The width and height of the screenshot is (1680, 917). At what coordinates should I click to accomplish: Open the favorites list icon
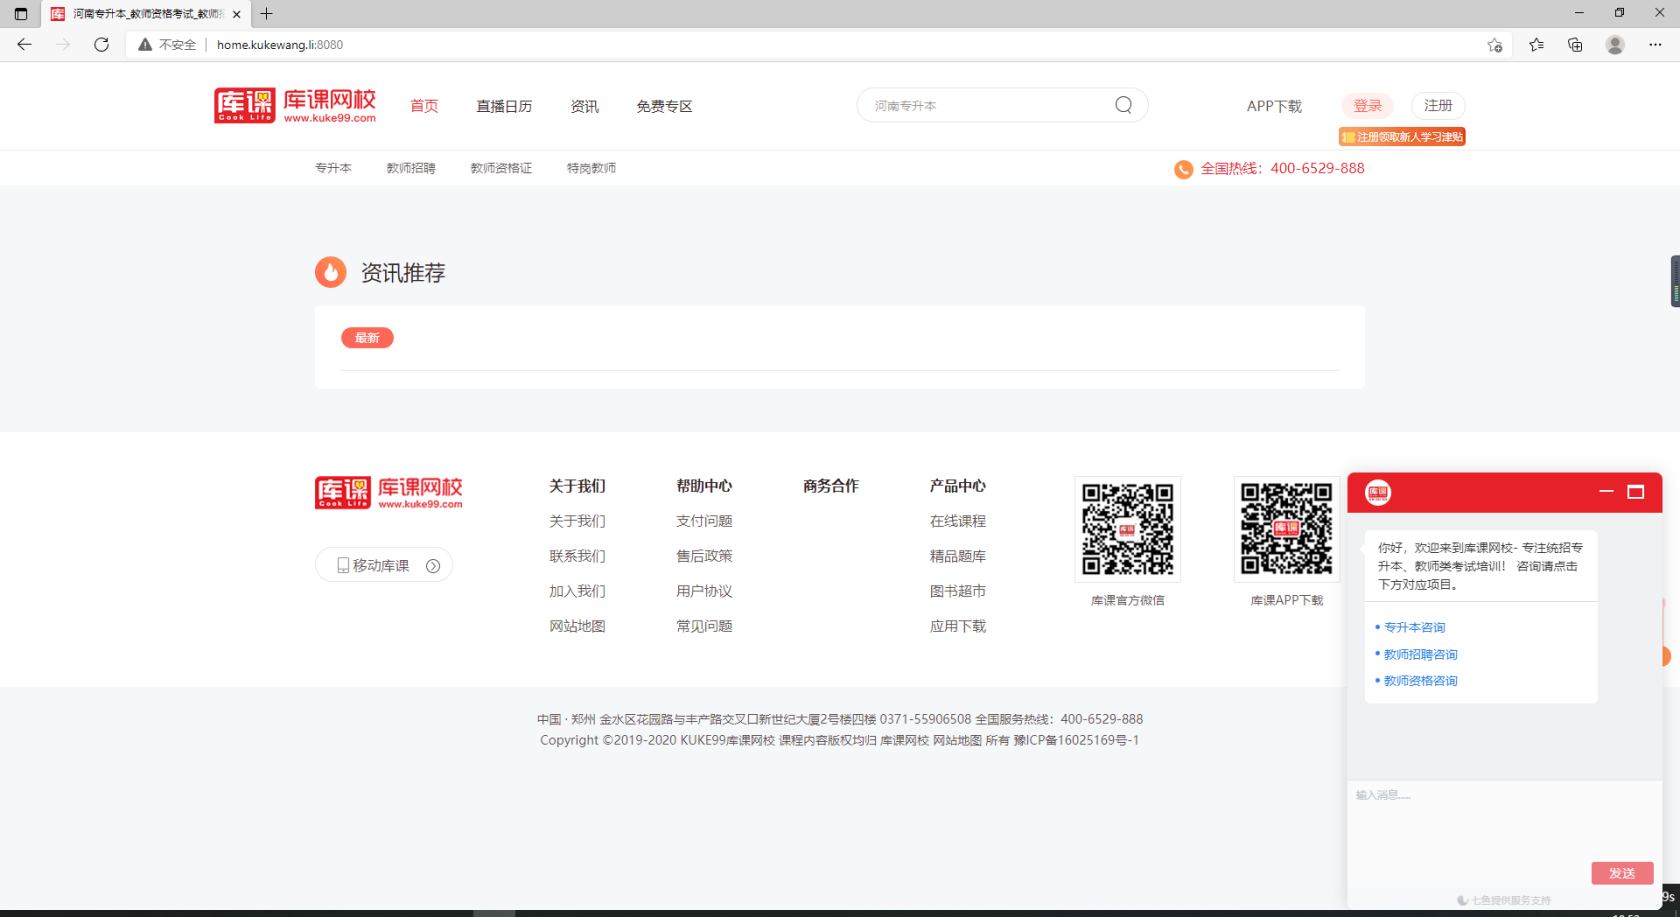pyautogui.click(x=1536, y=44)
